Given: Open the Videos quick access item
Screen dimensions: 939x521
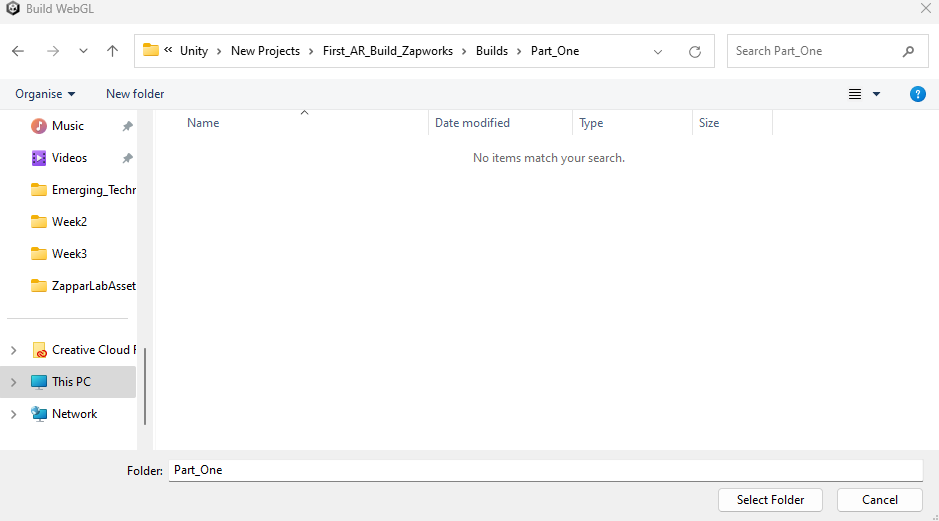Looking at the screenshot, I should pos(69,158).
